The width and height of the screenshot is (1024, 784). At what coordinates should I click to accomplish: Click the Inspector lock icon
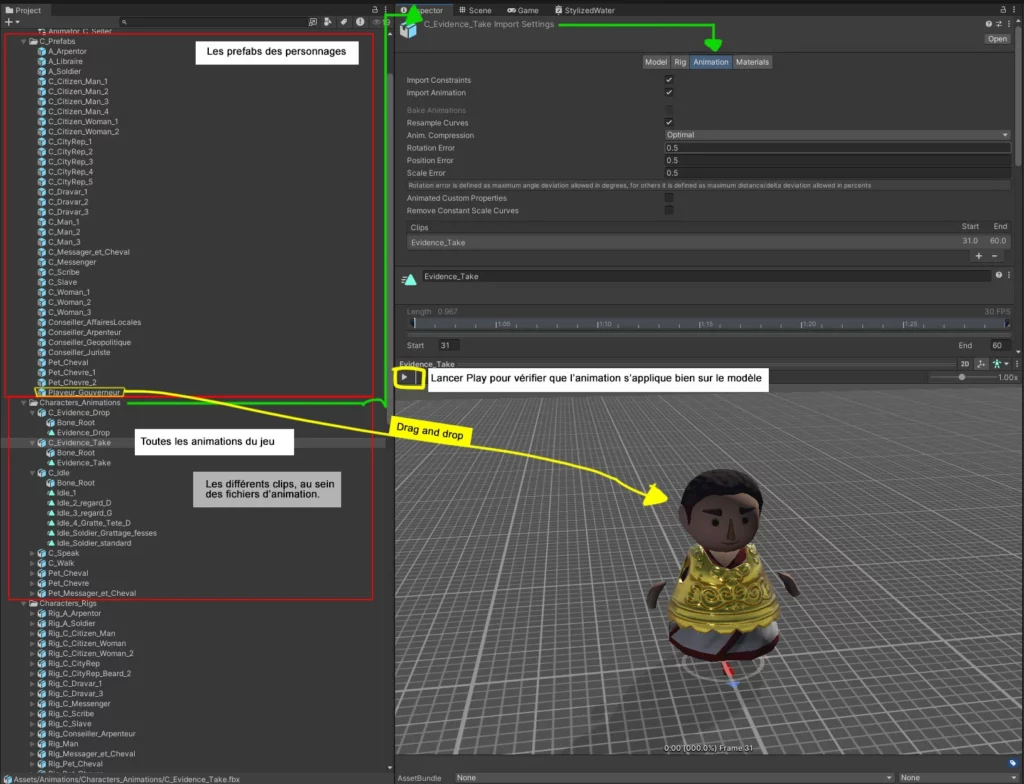[1003, 10]
